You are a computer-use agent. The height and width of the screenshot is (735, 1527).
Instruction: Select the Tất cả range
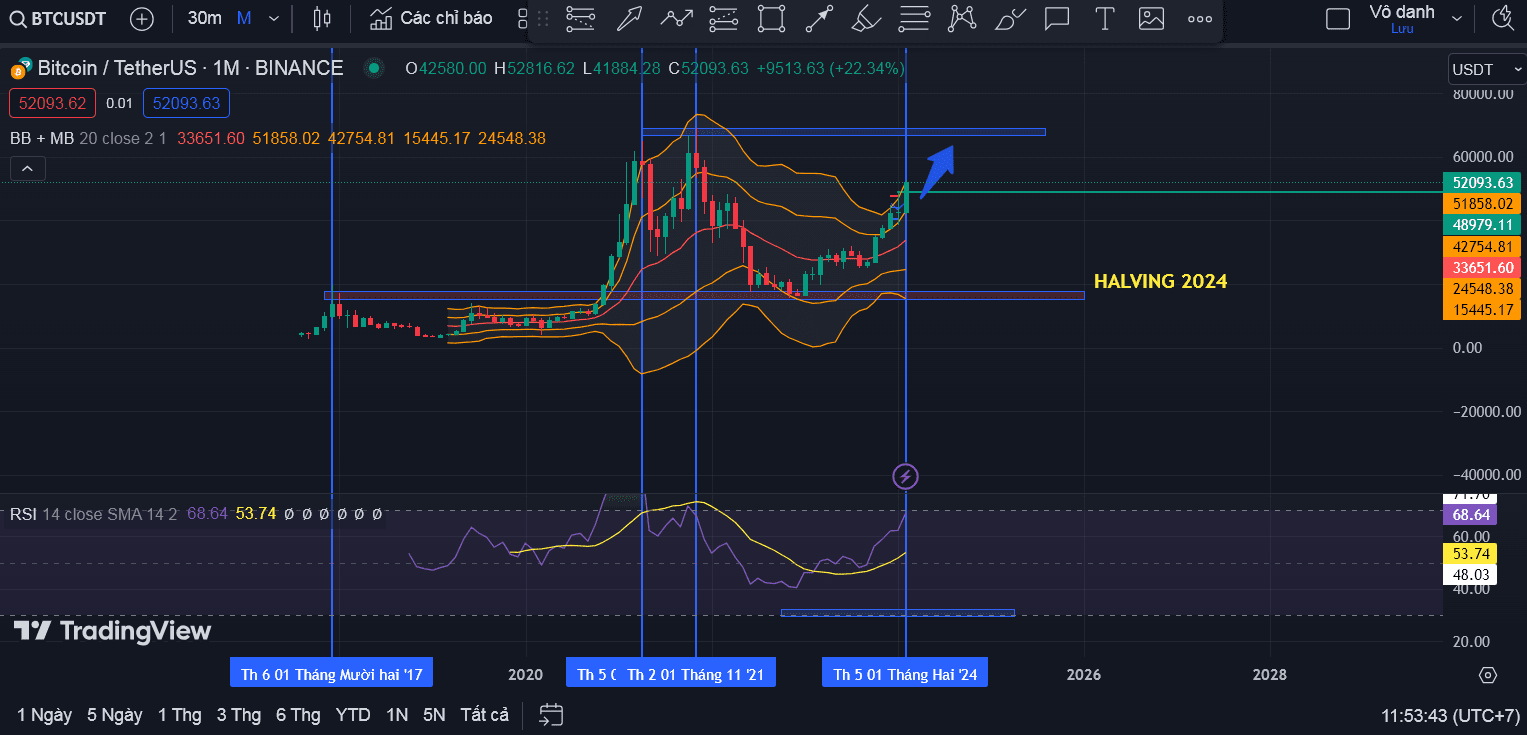tap(485, 715)
